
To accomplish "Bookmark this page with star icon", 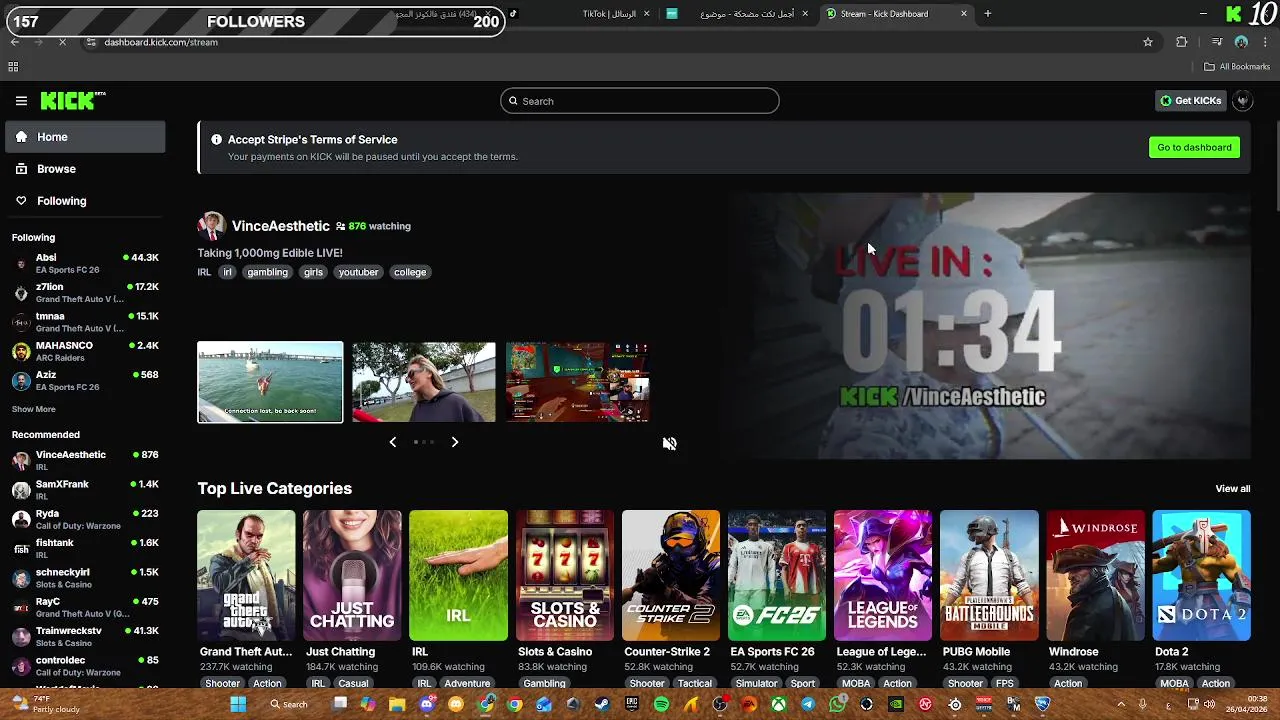I will (x=1148, y=42).
